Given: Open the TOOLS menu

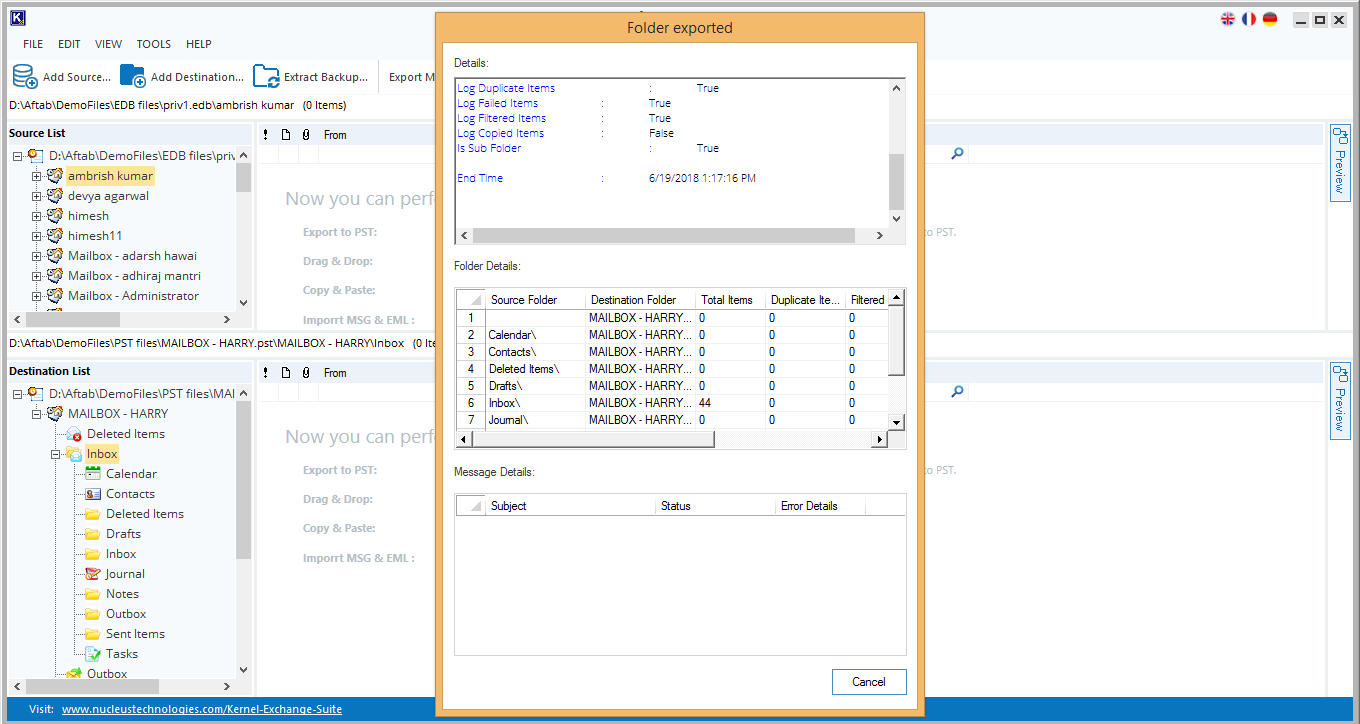Looking at the screenshot, I should click(x=153, y=44).
